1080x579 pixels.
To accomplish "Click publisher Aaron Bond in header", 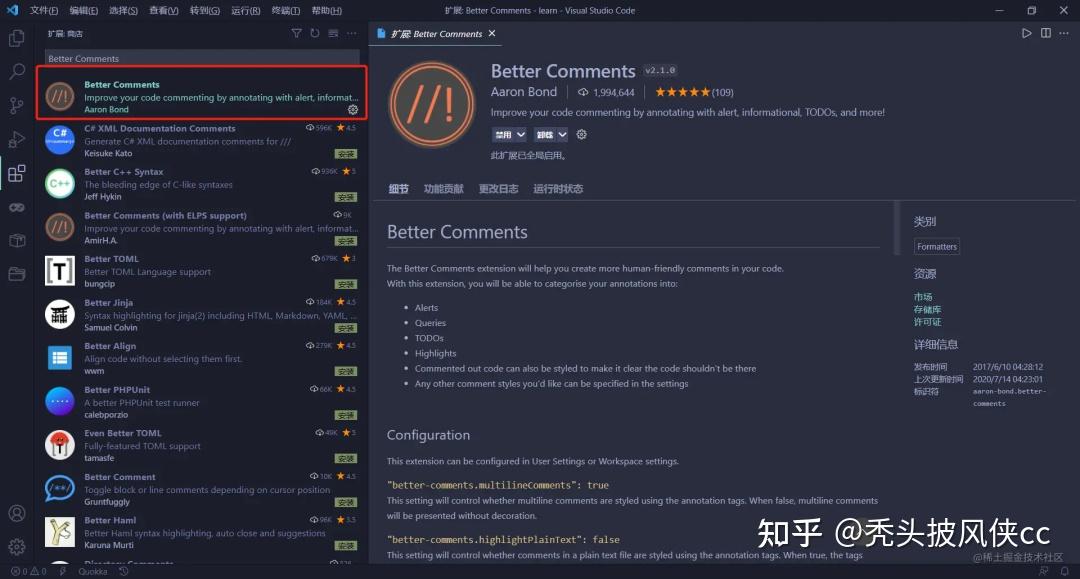I will pyautogui.click(x=523, y=92).
